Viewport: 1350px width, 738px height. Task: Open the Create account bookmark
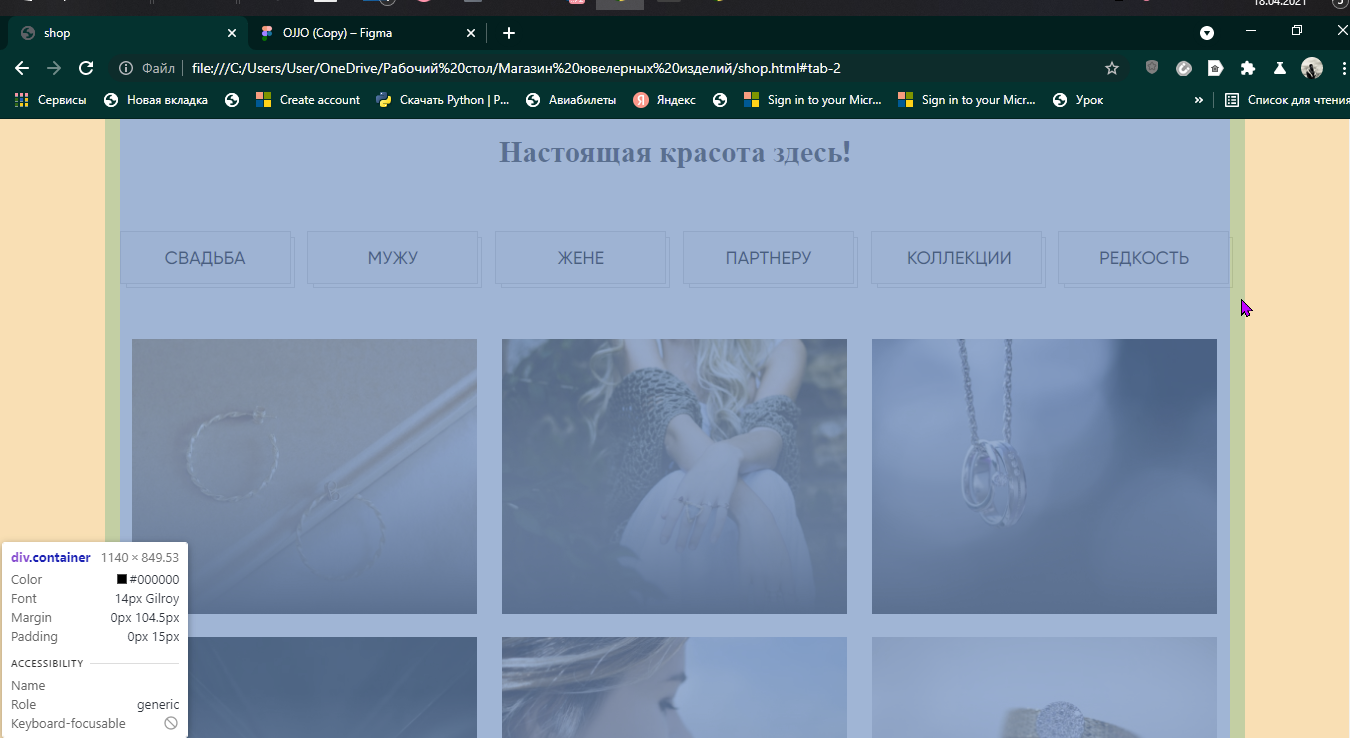point(308,100)
